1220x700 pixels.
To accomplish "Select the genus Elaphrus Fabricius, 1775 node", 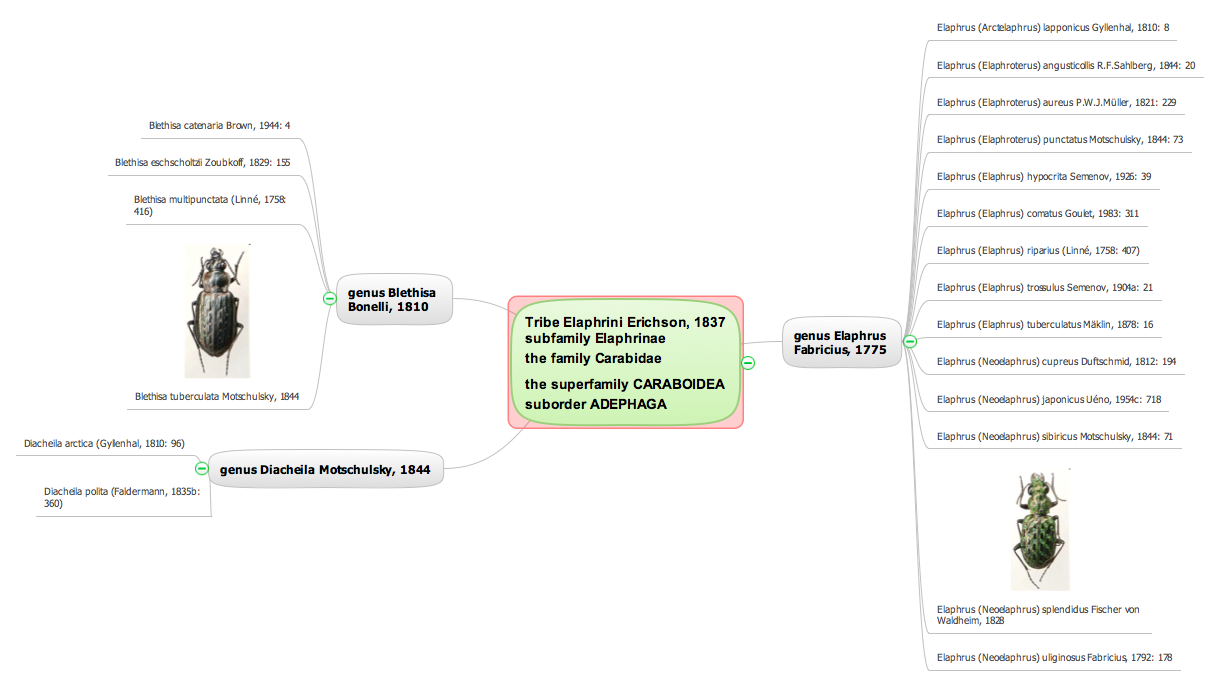I will point(840,343).
